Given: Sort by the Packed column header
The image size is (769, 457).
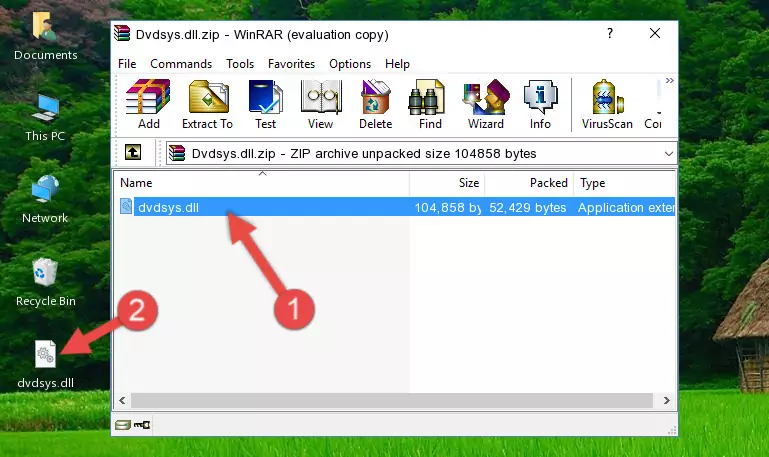Looking at the screenshot, I should pos(529,183).
